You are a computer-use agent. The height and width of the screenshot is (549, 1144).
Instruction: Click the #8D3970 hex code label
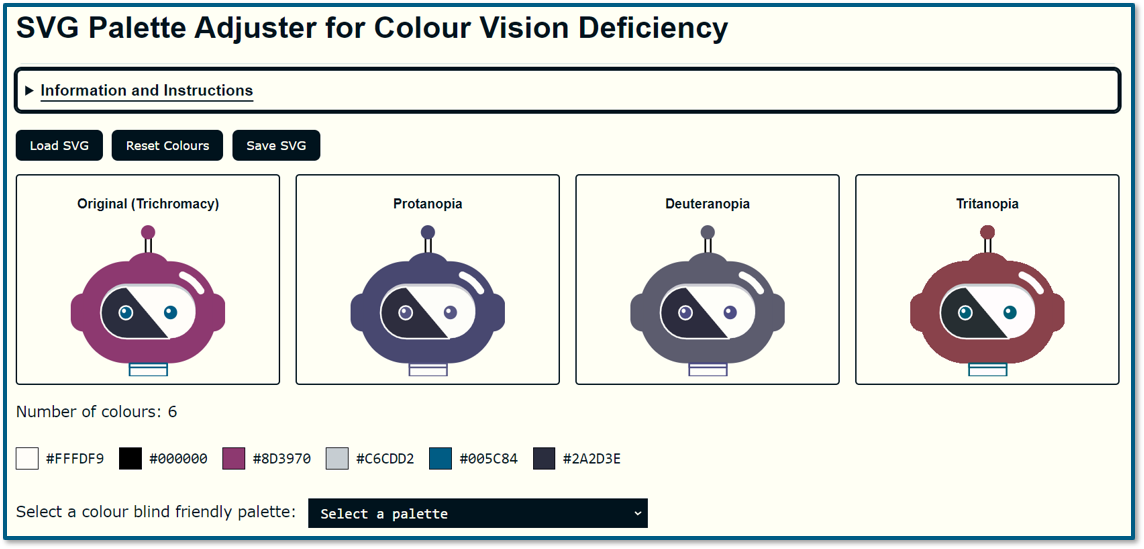[x=282, y=459]
